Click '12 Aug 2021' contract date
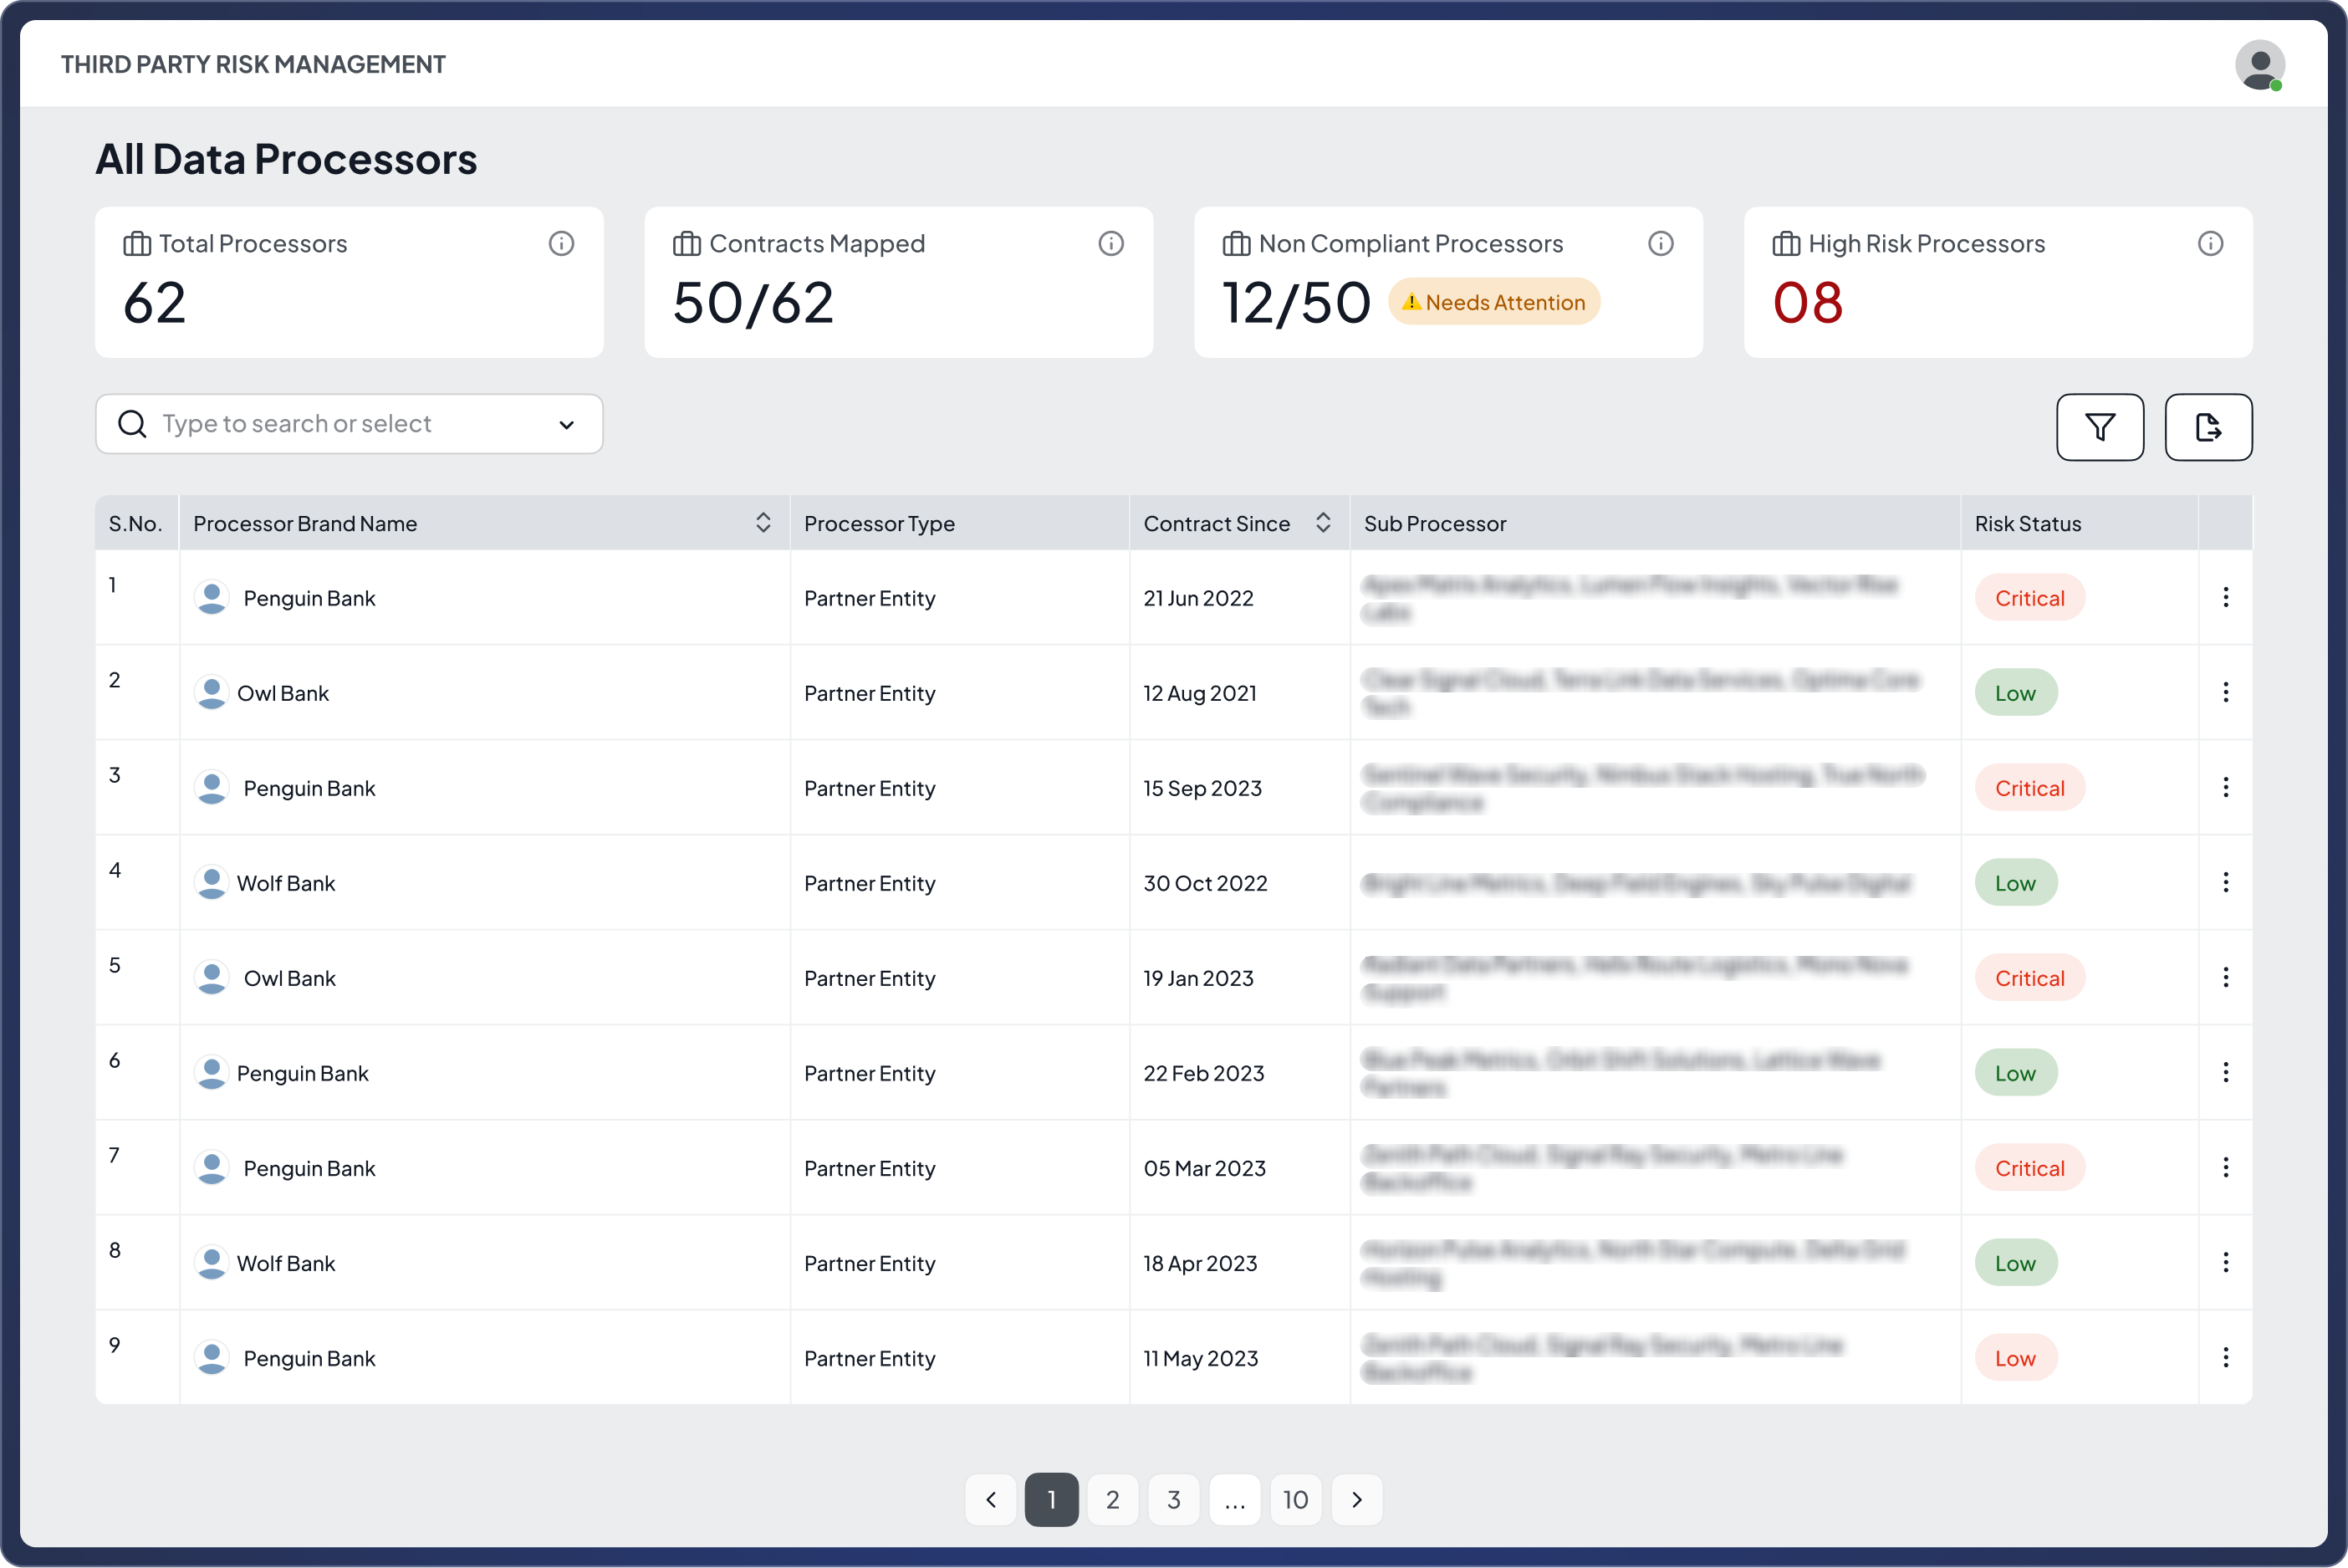The width and height of the screenshot is (2348, 1568). click(x=1200, y=693)
